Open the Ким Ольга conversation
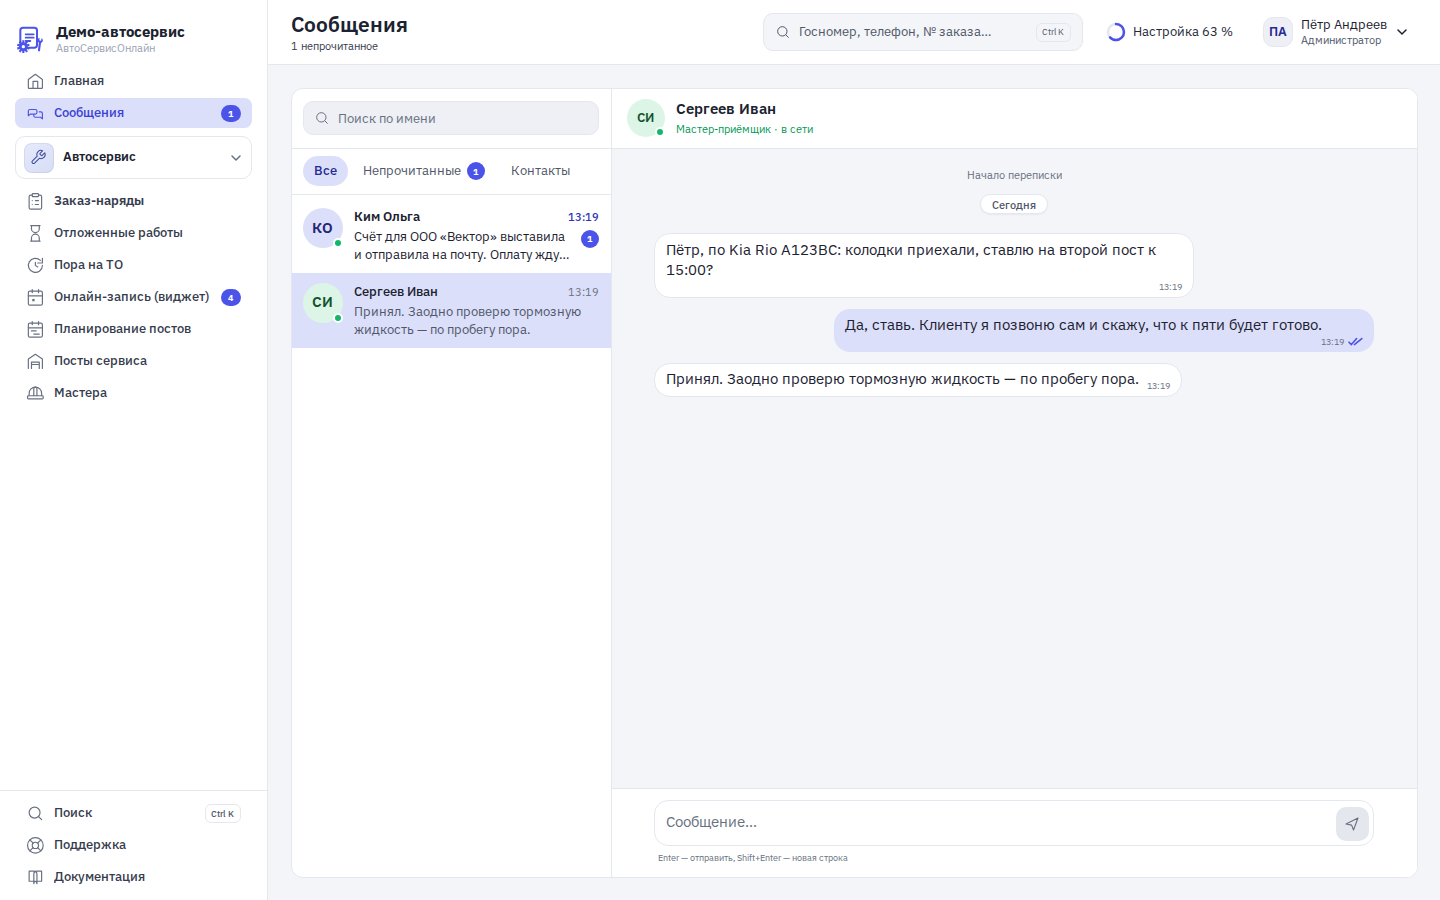1440x900 pixels. pyautogui.click(x=451, y=236)
